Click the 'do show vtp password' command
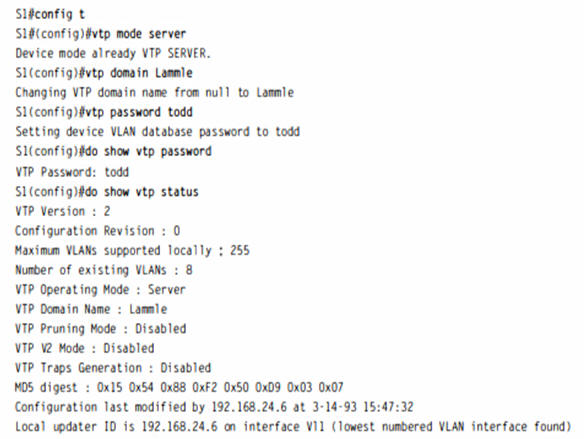 (x=148, y=152)
